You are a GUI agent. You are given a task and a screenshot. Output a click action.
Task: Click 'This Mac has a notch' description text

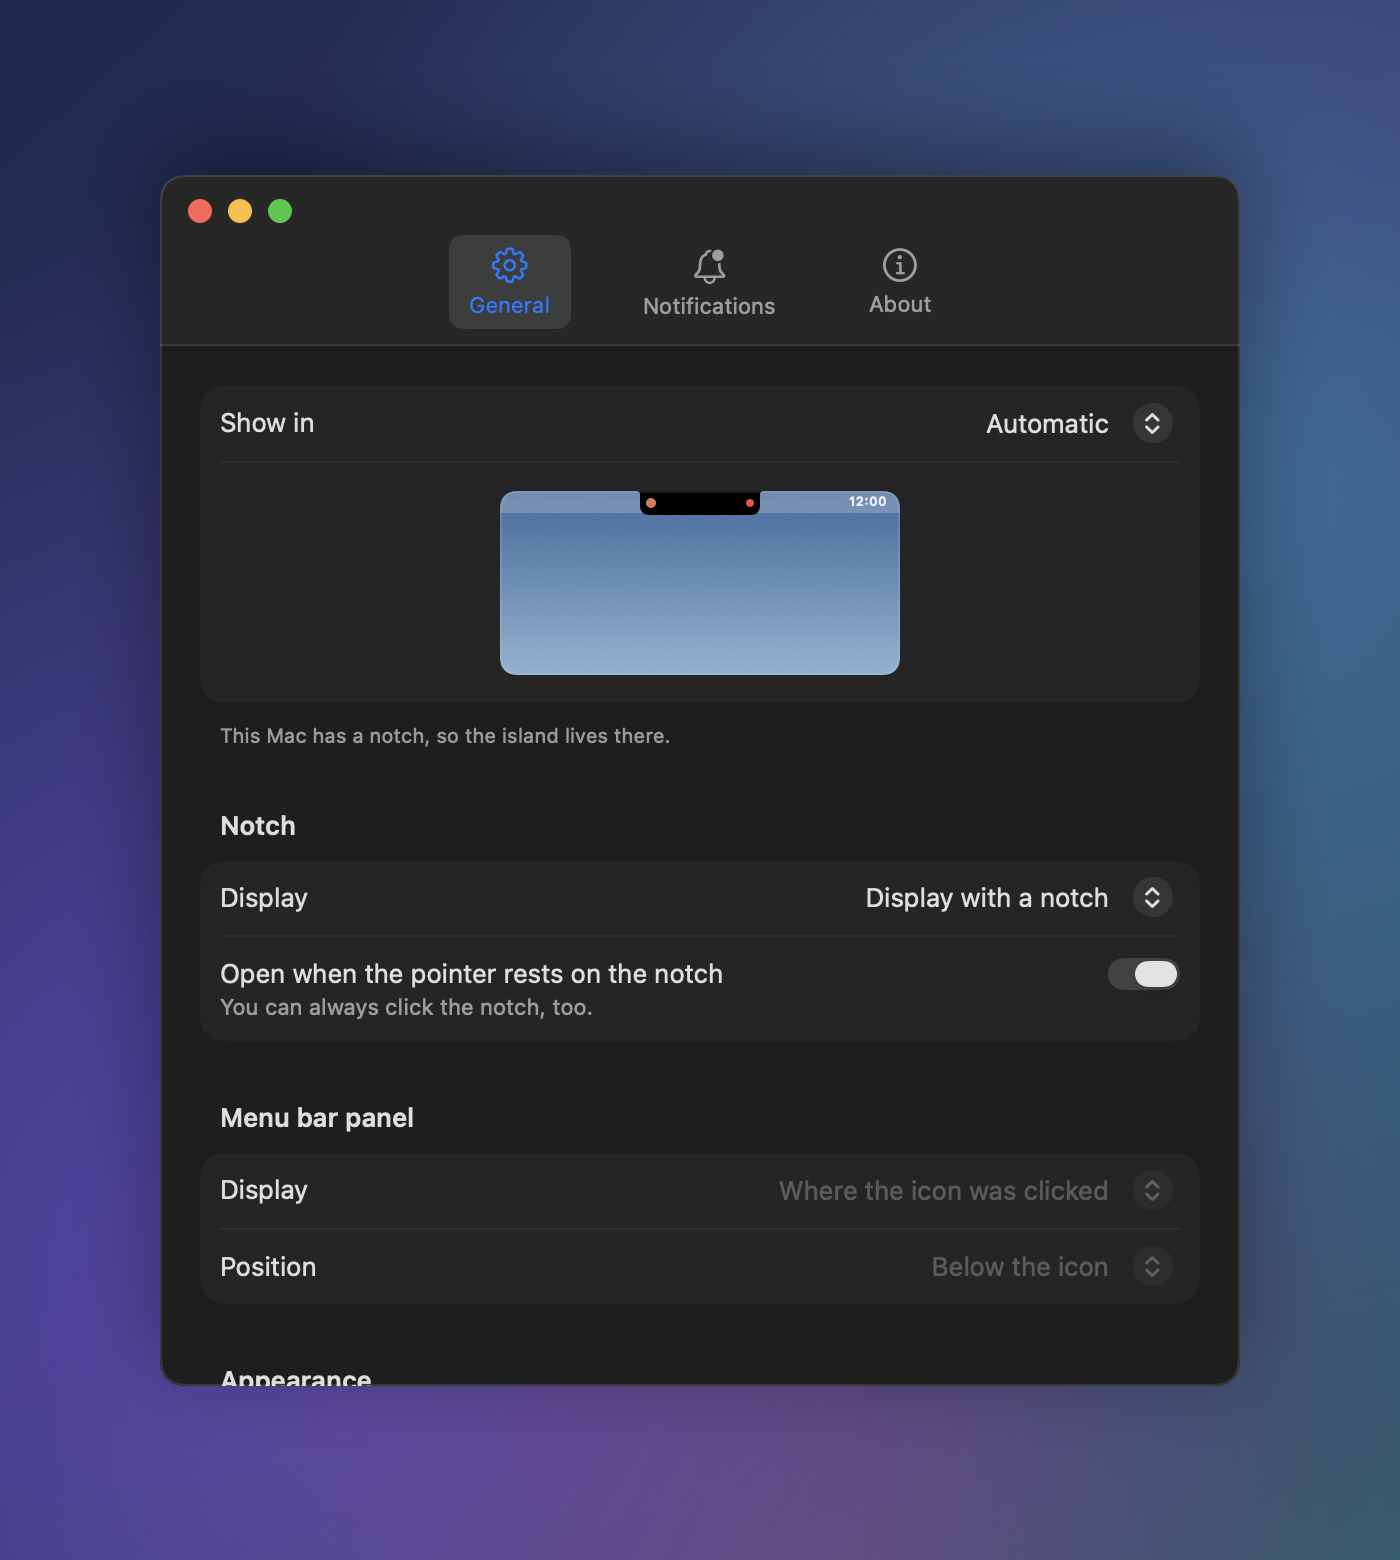click(x=445, y=736)
